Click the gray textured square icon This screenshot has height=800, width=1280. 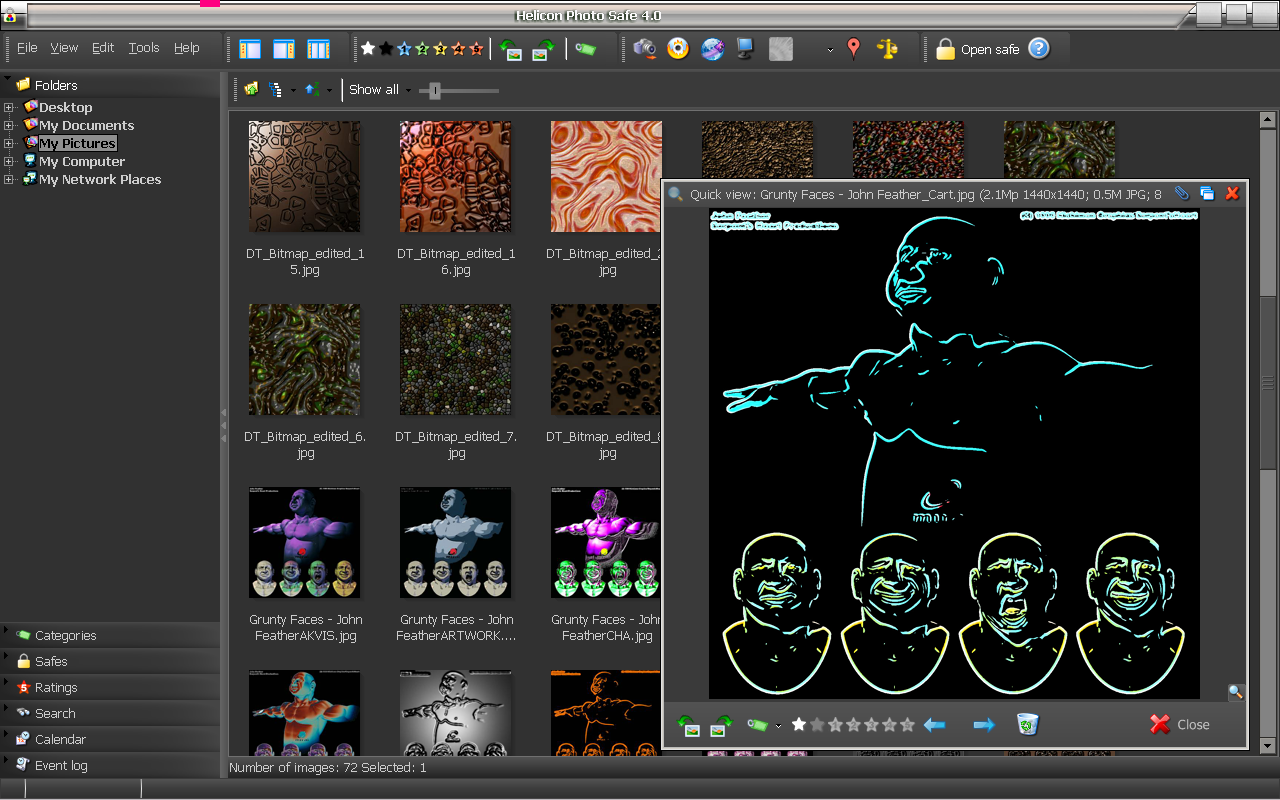click(x=781, y=48)
